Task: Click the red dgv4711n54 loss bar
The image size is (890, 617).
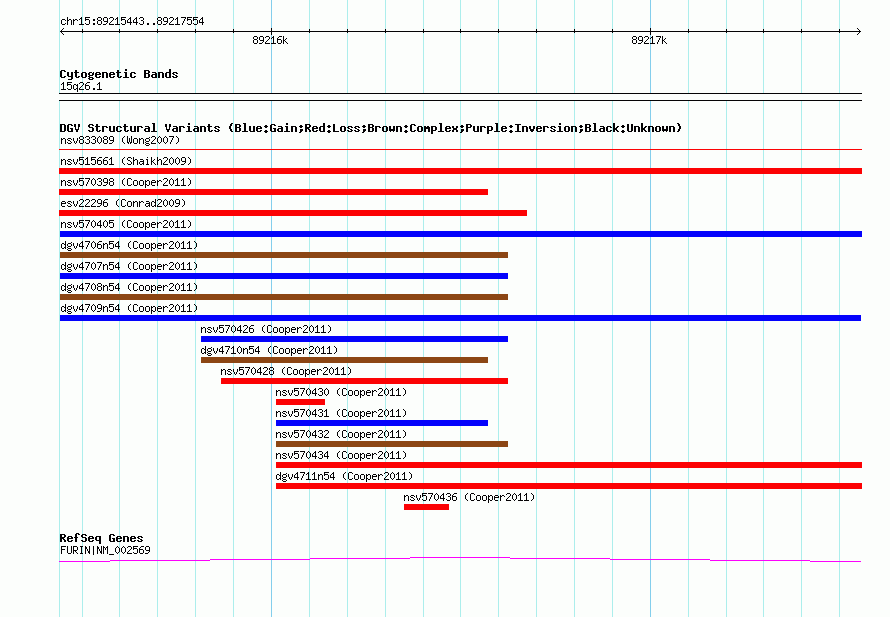Action: click(569, 486)
